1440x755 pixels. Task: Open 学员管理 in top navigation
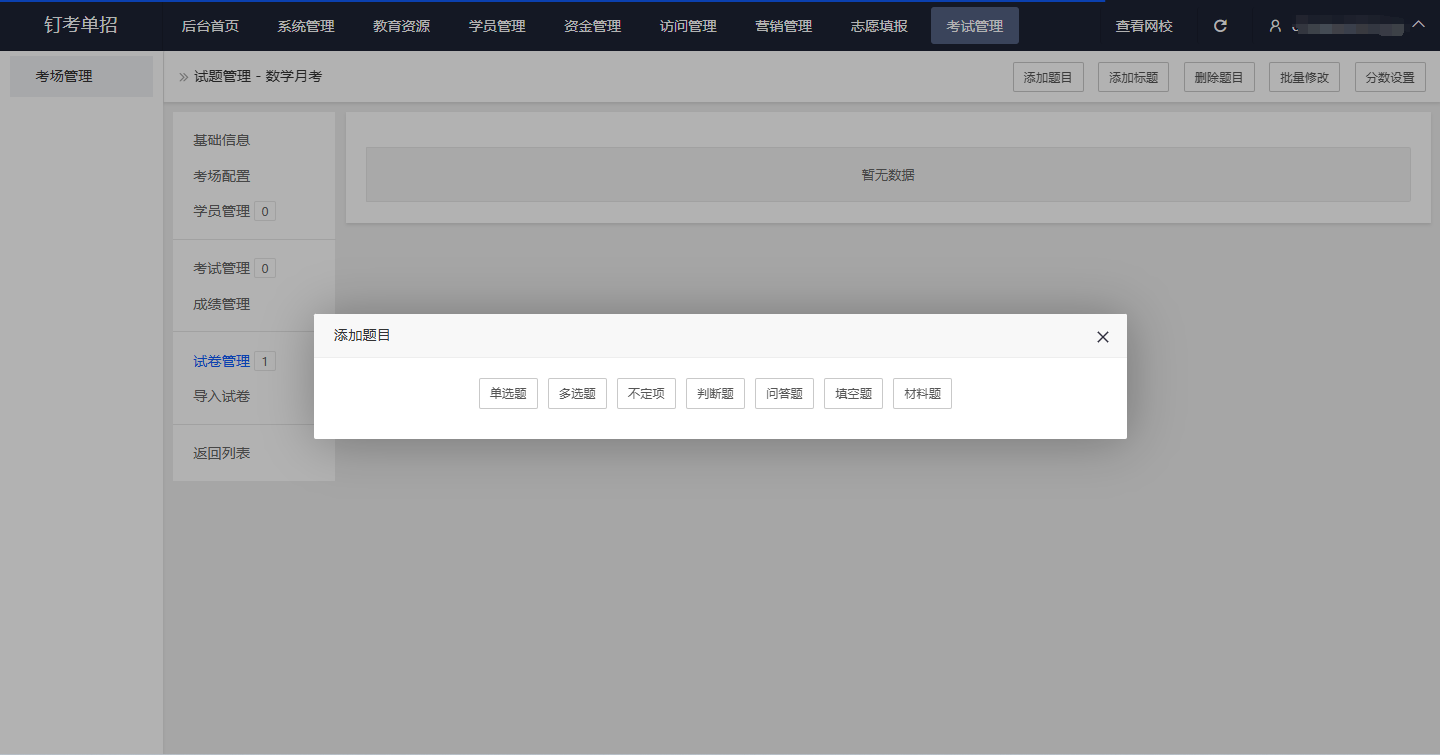(497, 26)
